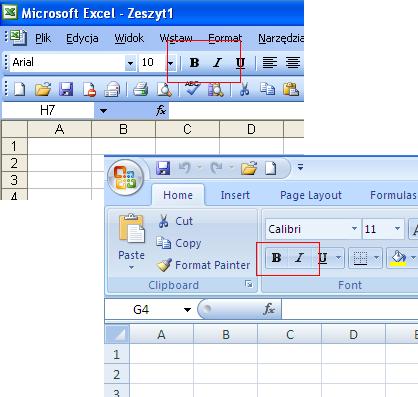The image size is (418, 397).
Task: Click the printer icon in standard toolbar
Action: tap(141, 89)
